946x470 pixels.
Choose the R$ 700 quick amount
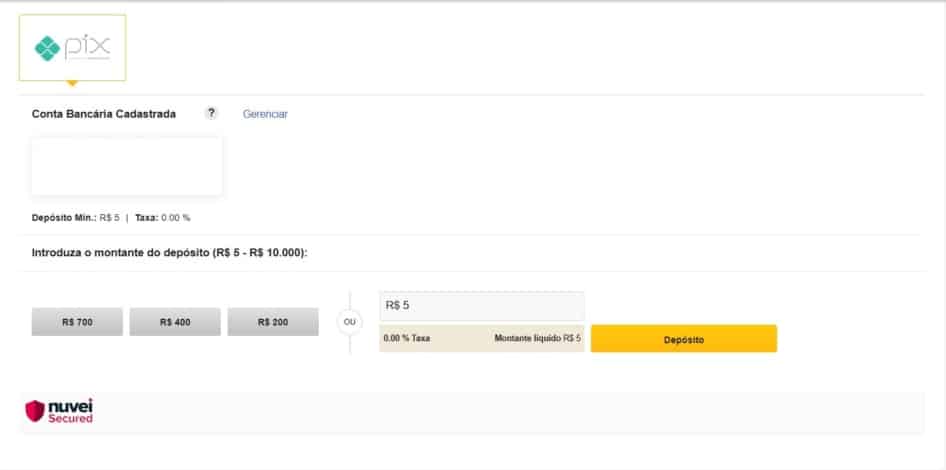[77, 322]
